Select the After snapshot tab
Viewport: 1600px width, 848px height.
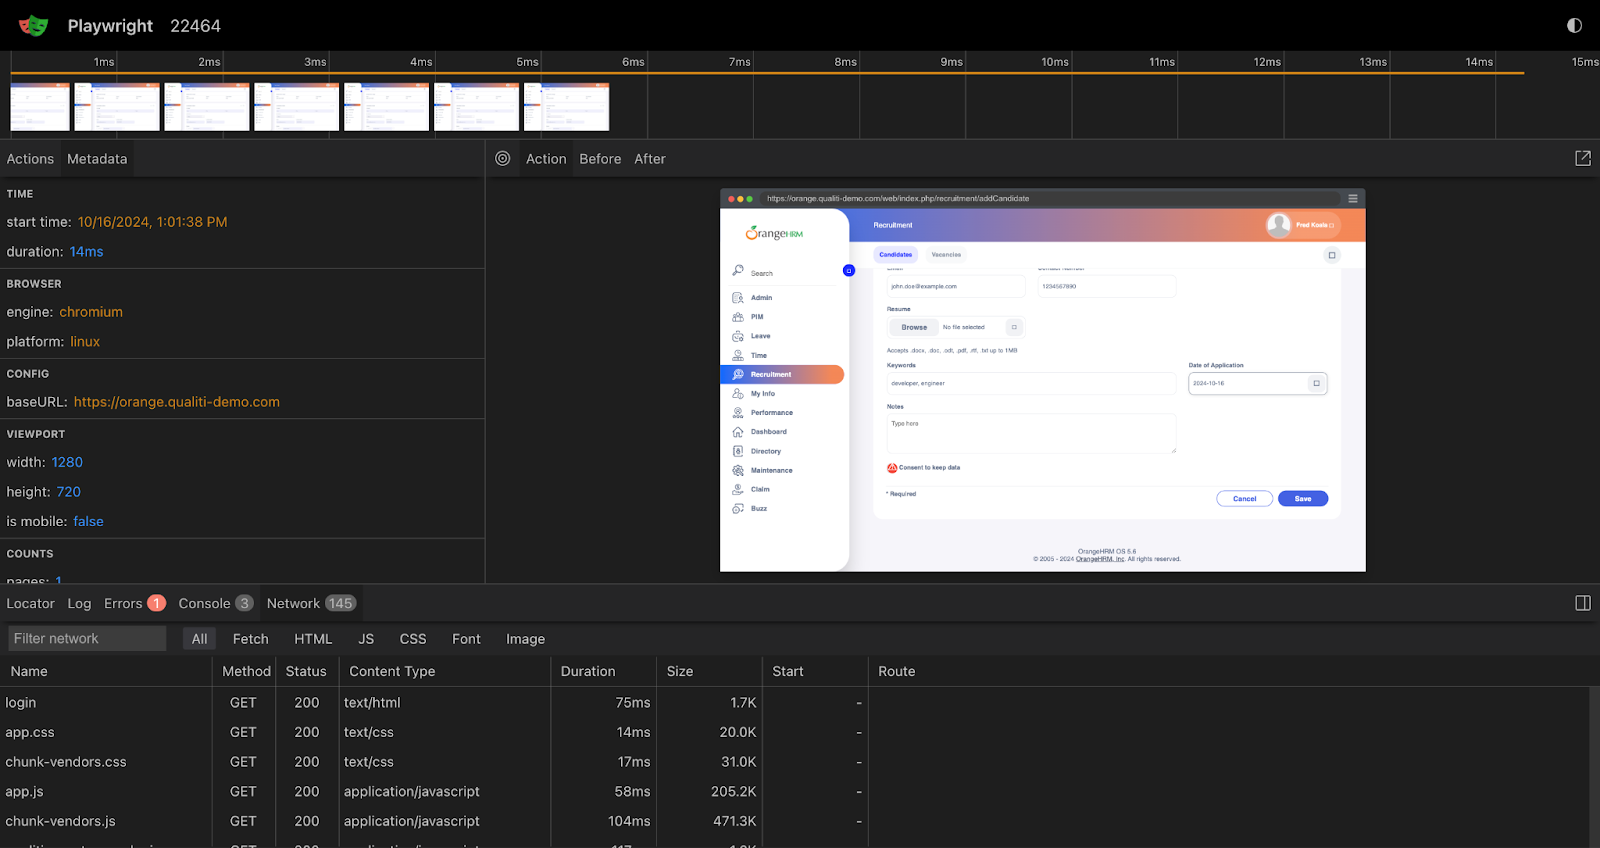[650, 159]
